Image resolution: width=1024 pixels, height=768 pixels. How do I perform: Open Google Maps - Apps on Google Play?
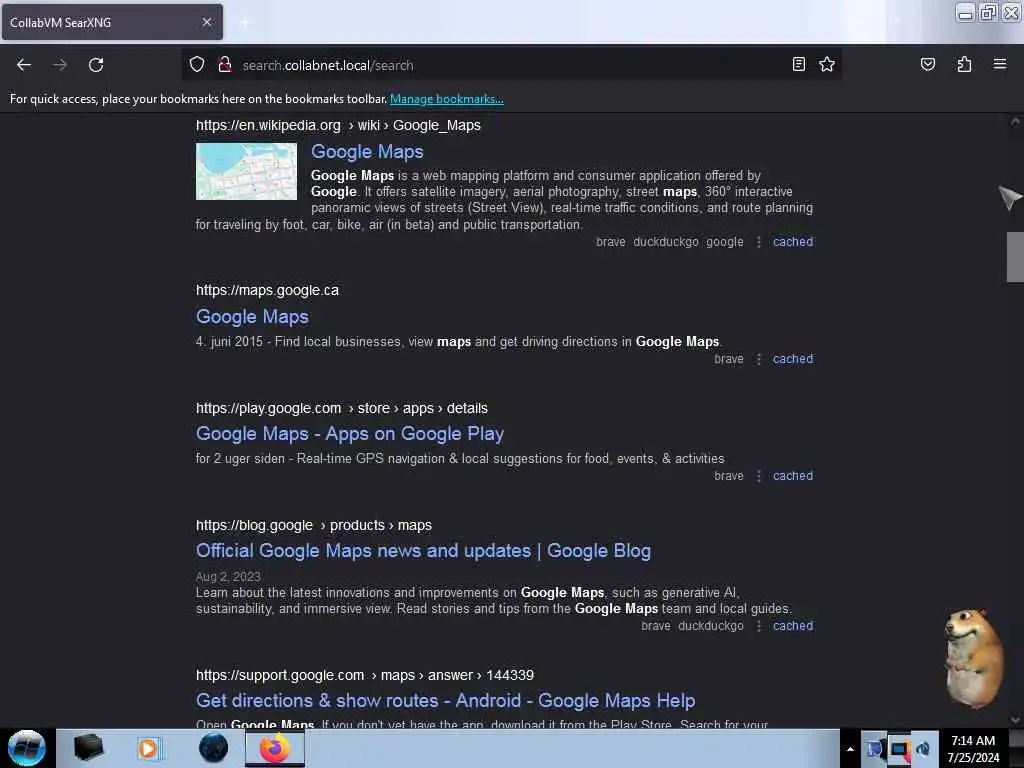pos(350,434)
